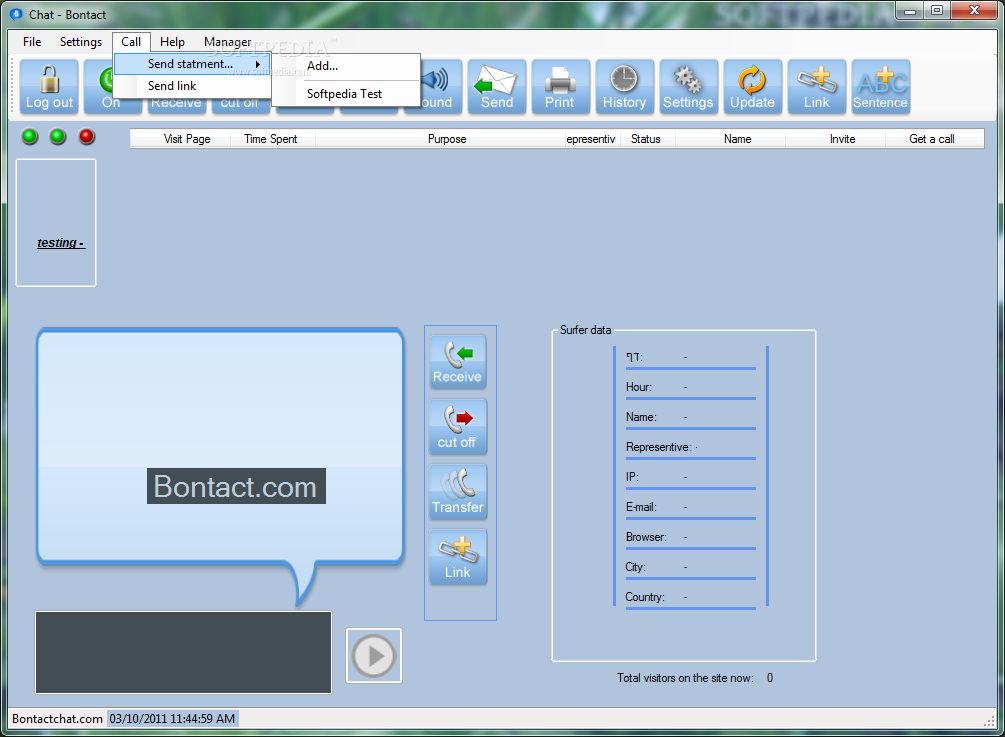
Task: Click the red status light
Action: coord(87,137)
